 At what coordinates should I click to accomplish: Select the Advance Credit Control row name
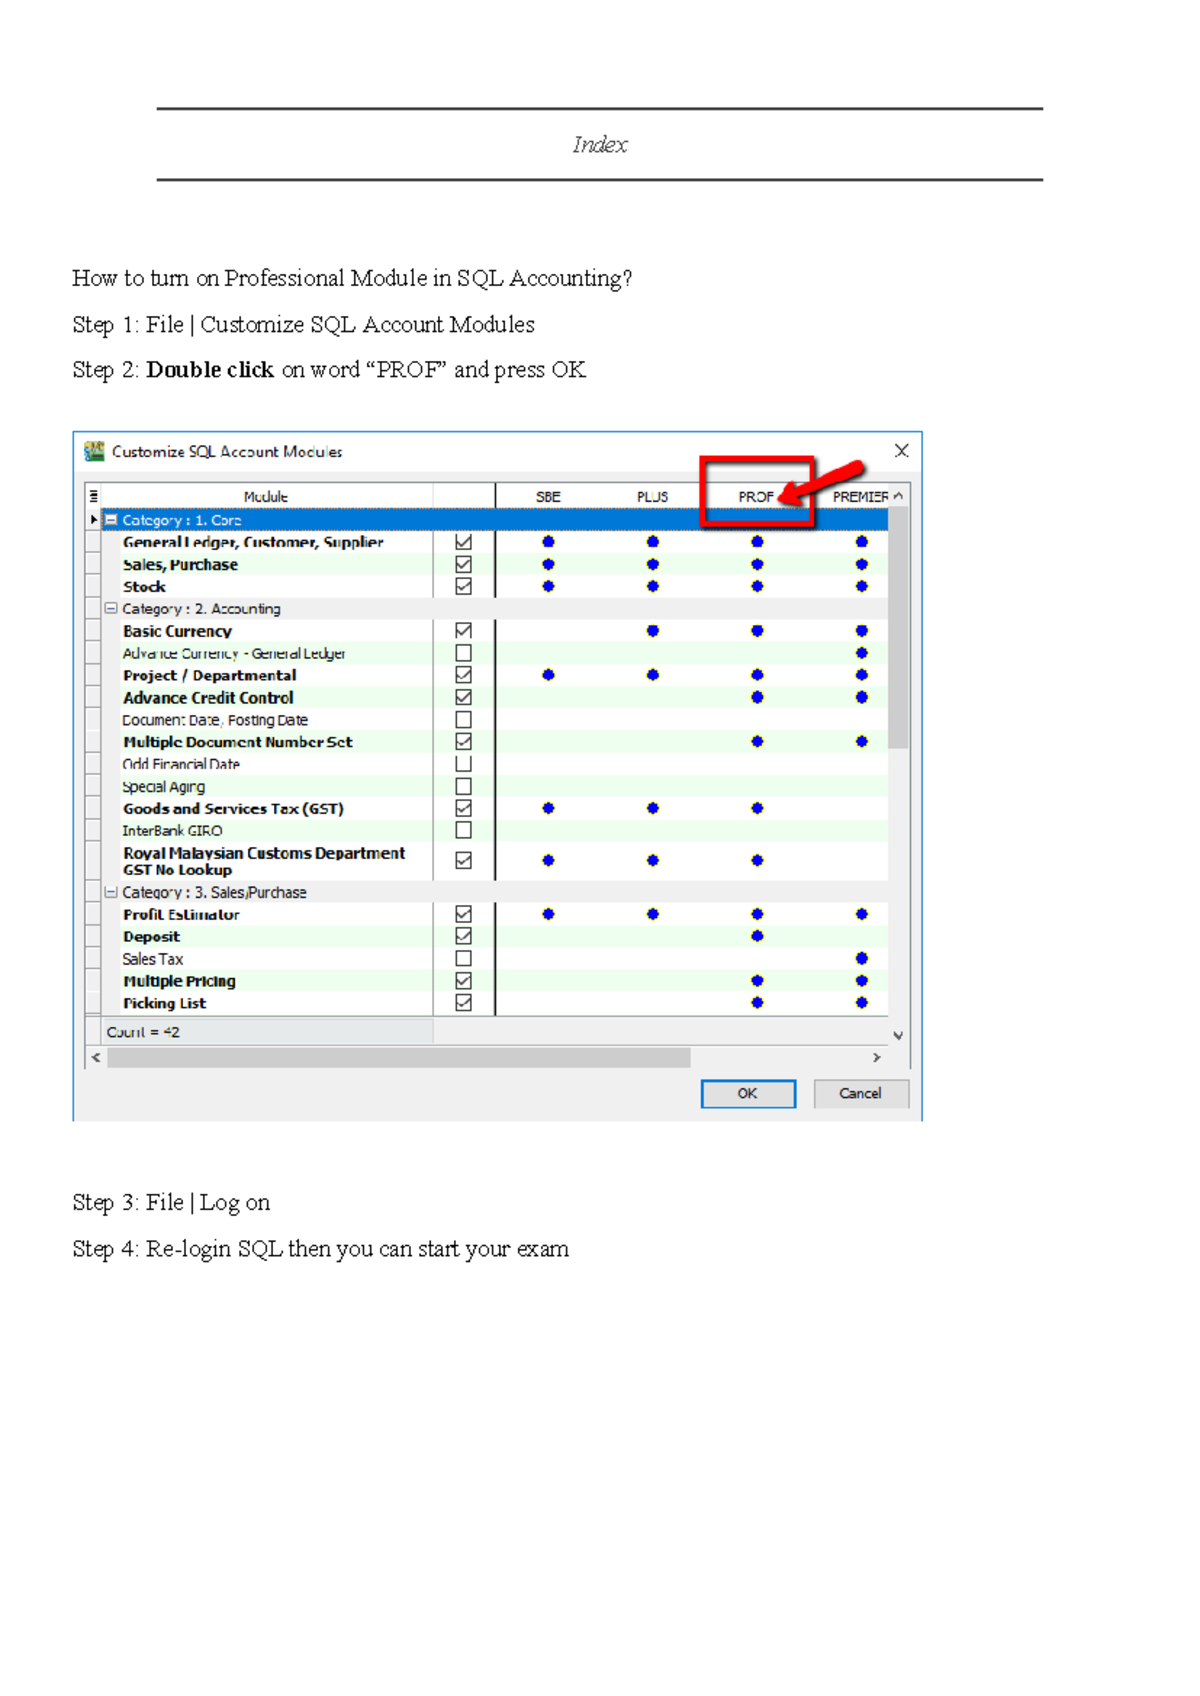[208, 698]
